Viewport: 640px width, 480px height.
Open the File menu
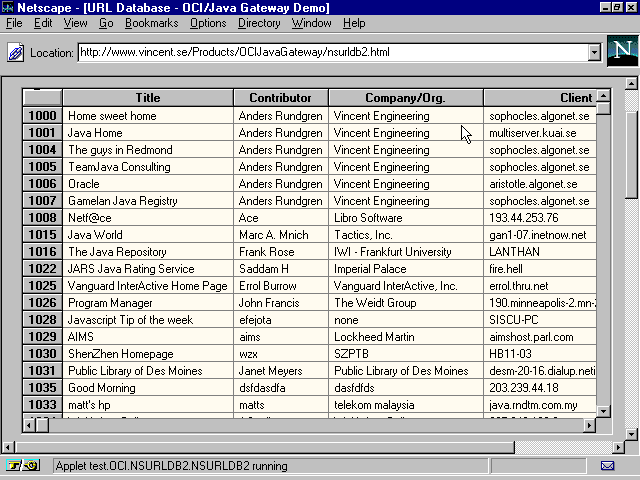coord(14,23)
